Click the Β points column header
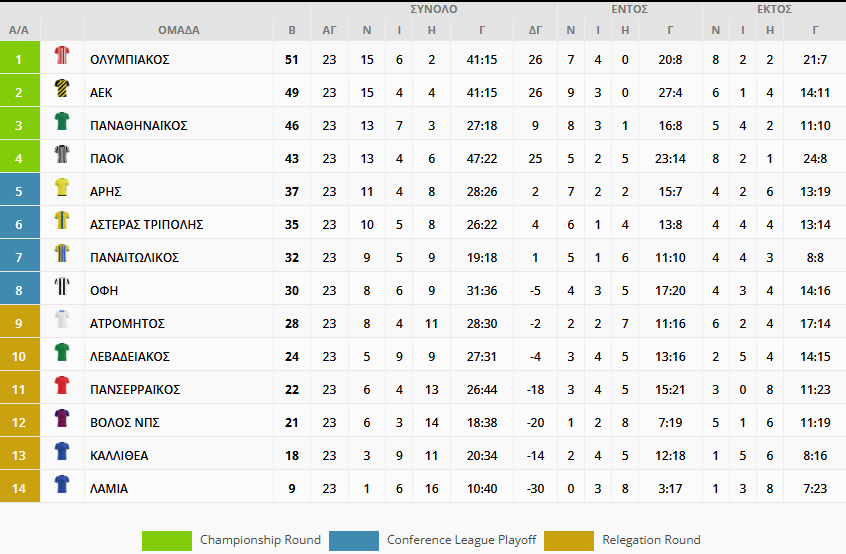The width and height of the screenshot is (846, 554). tap(292, 30)
